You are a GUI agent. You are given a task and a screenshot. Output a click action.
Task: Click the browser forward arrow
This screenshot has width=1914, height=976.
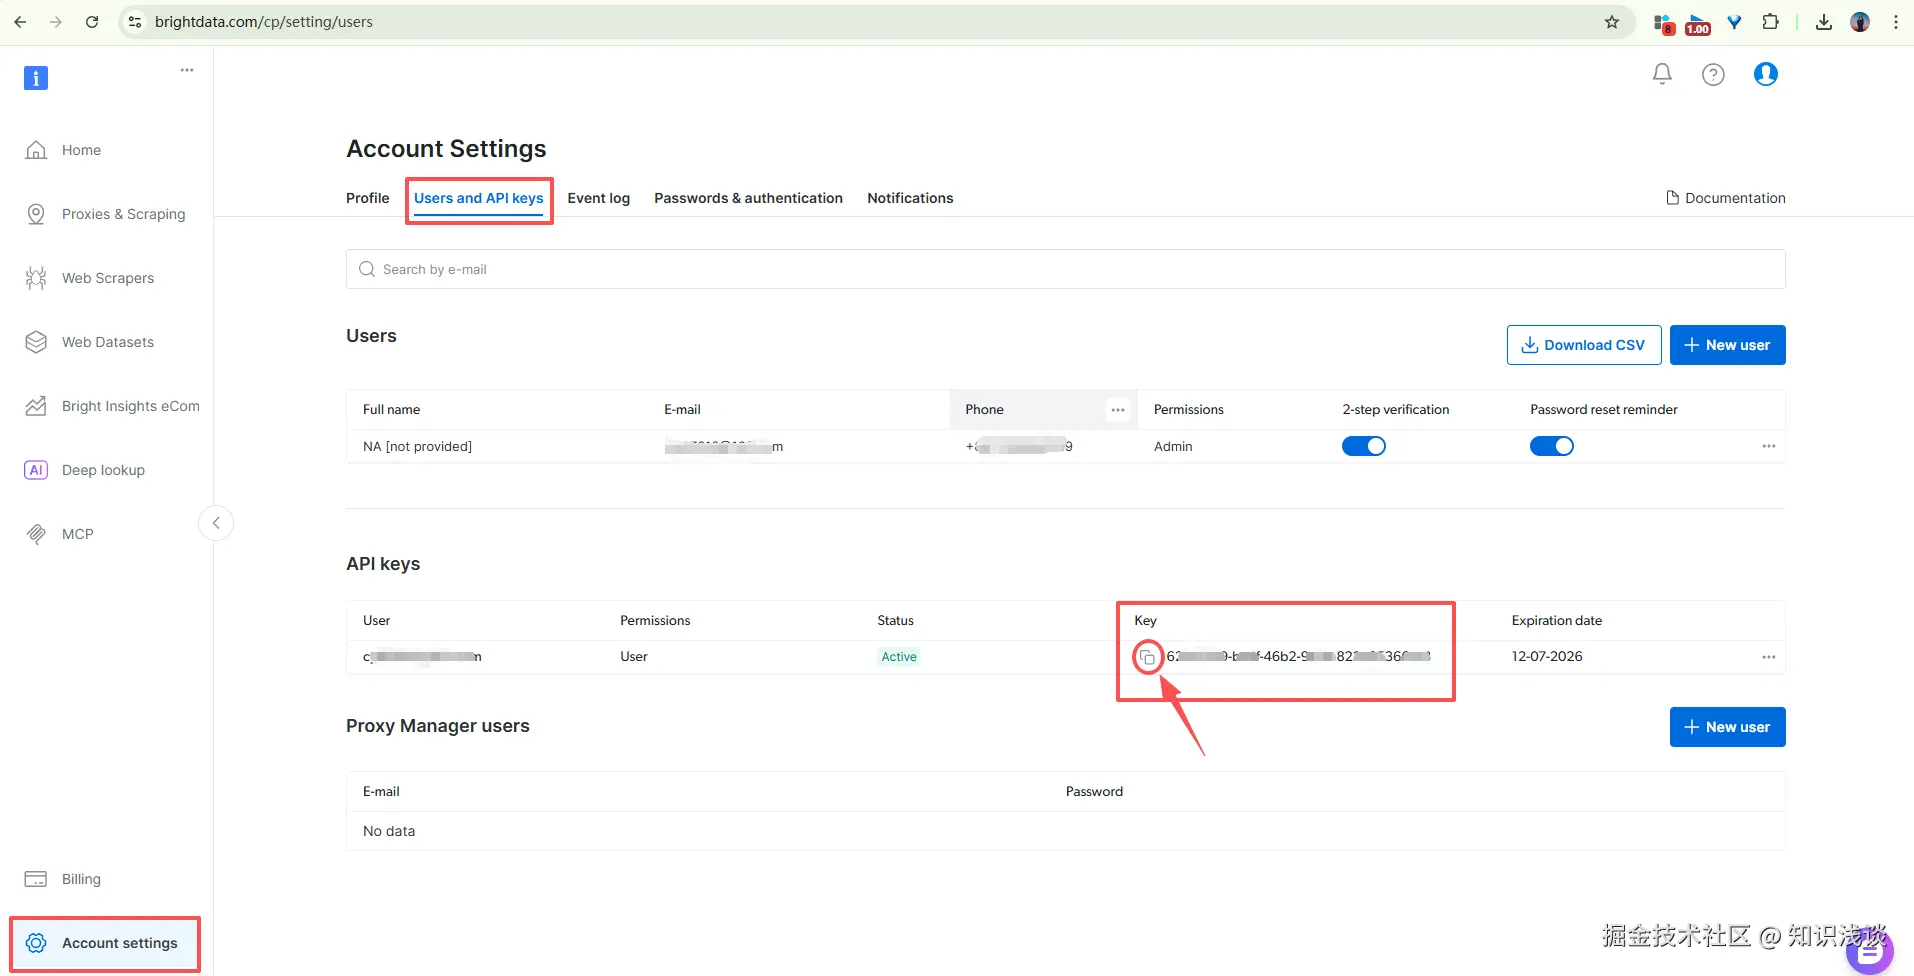(x=56, y=22)
